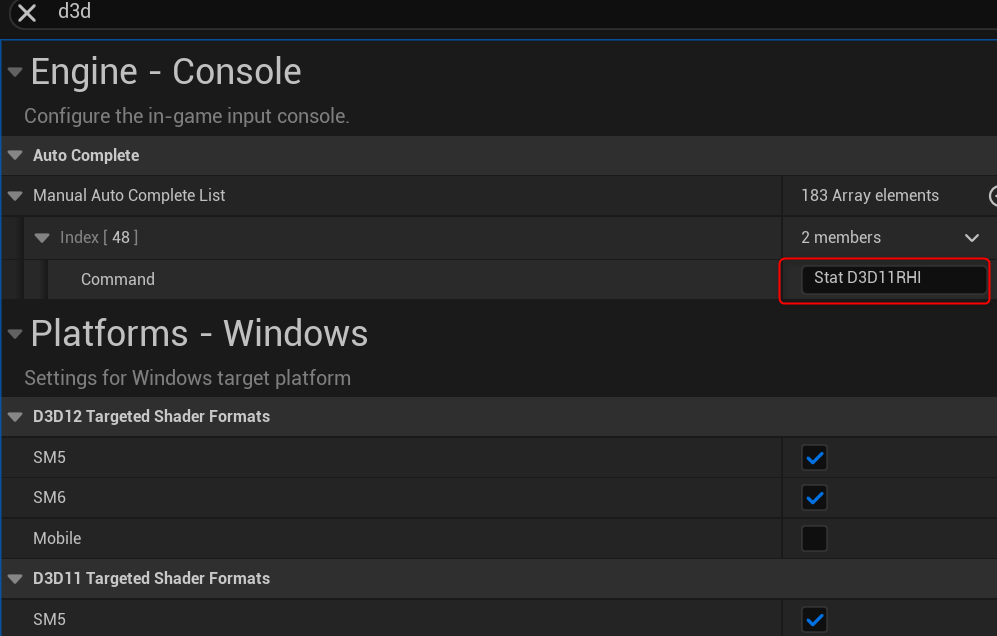Uncheck SM5 under D3D12 Targeted Shader Formats
Image resolution: width=997 pixels, height=636 pixels.
[815, 458]
